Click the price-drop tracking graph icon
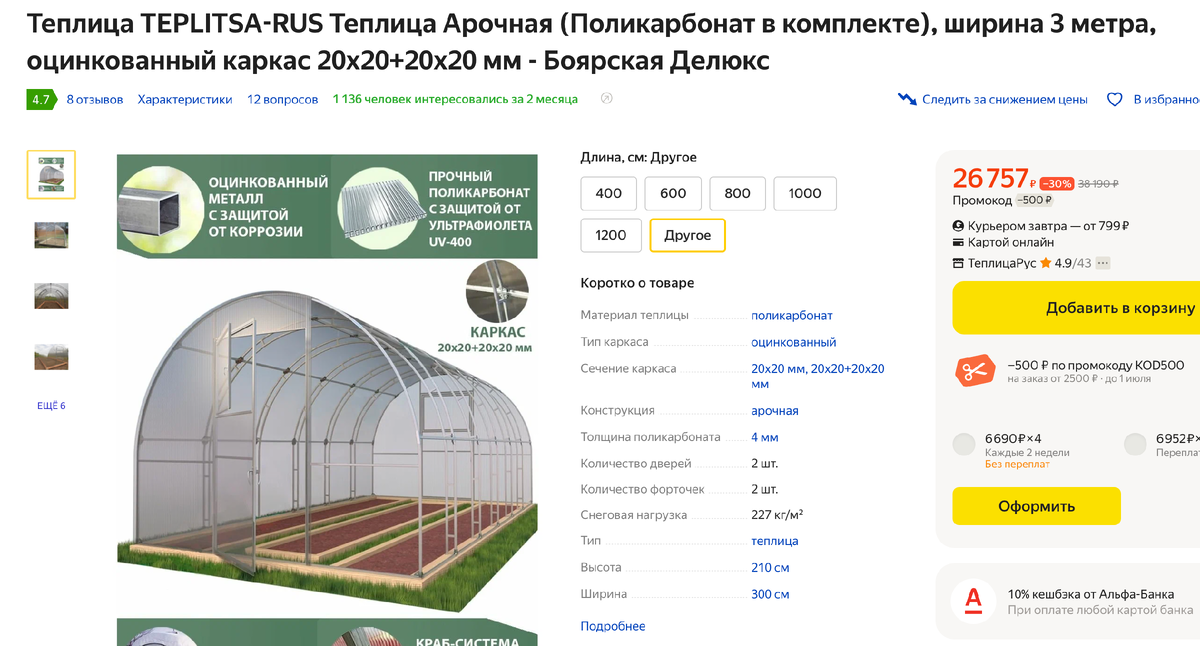The width and height of the screenshot is (1200, 646). [x=907, y=99]
